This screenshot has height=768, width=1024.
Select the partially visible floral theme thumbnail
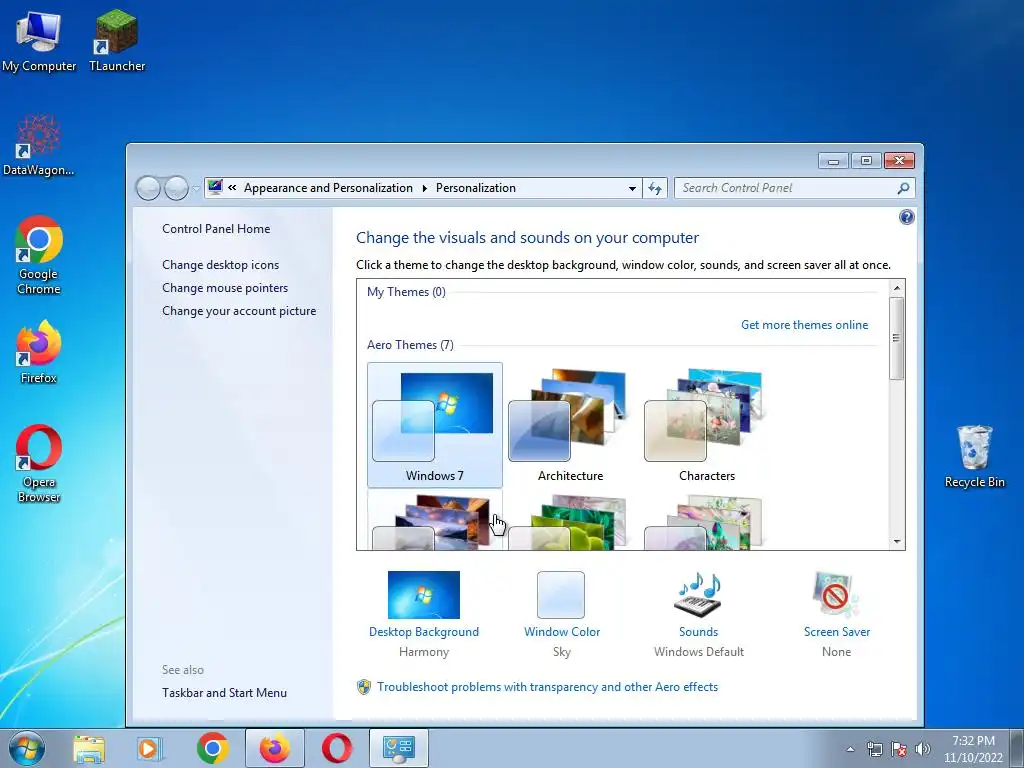(707, 521)
